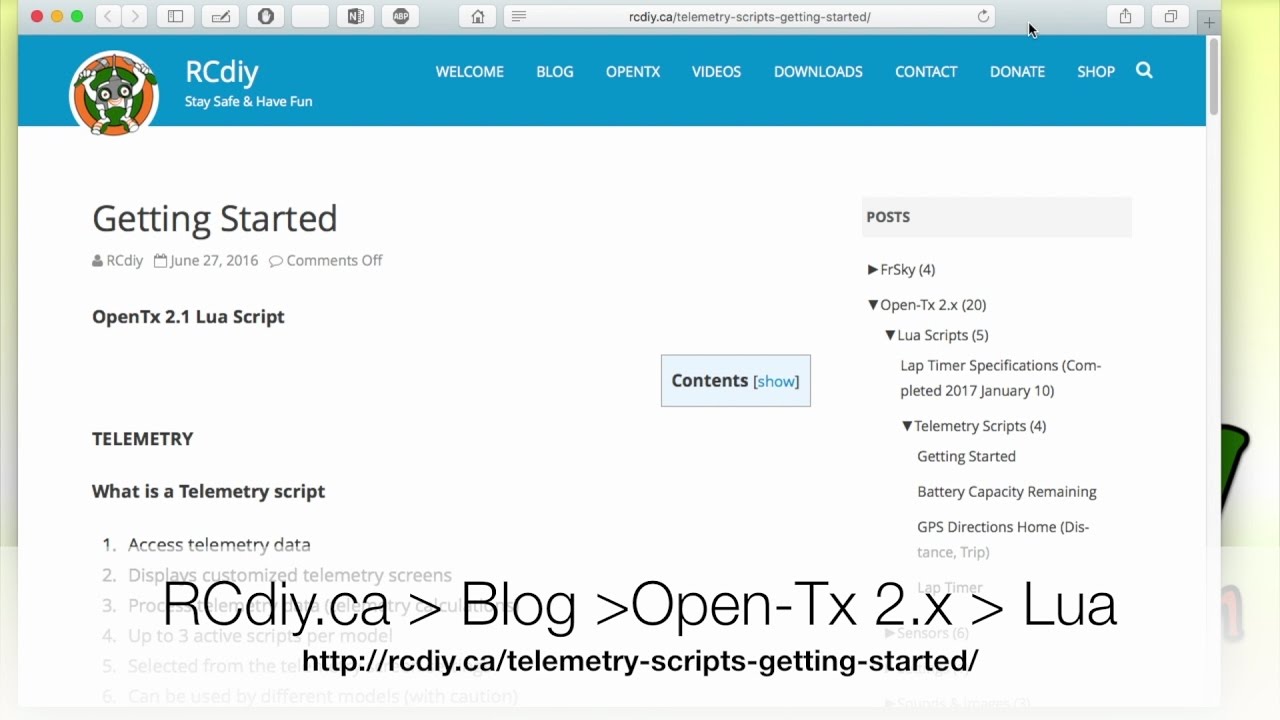Show the Contents table via [show] link

click(776, 381)
